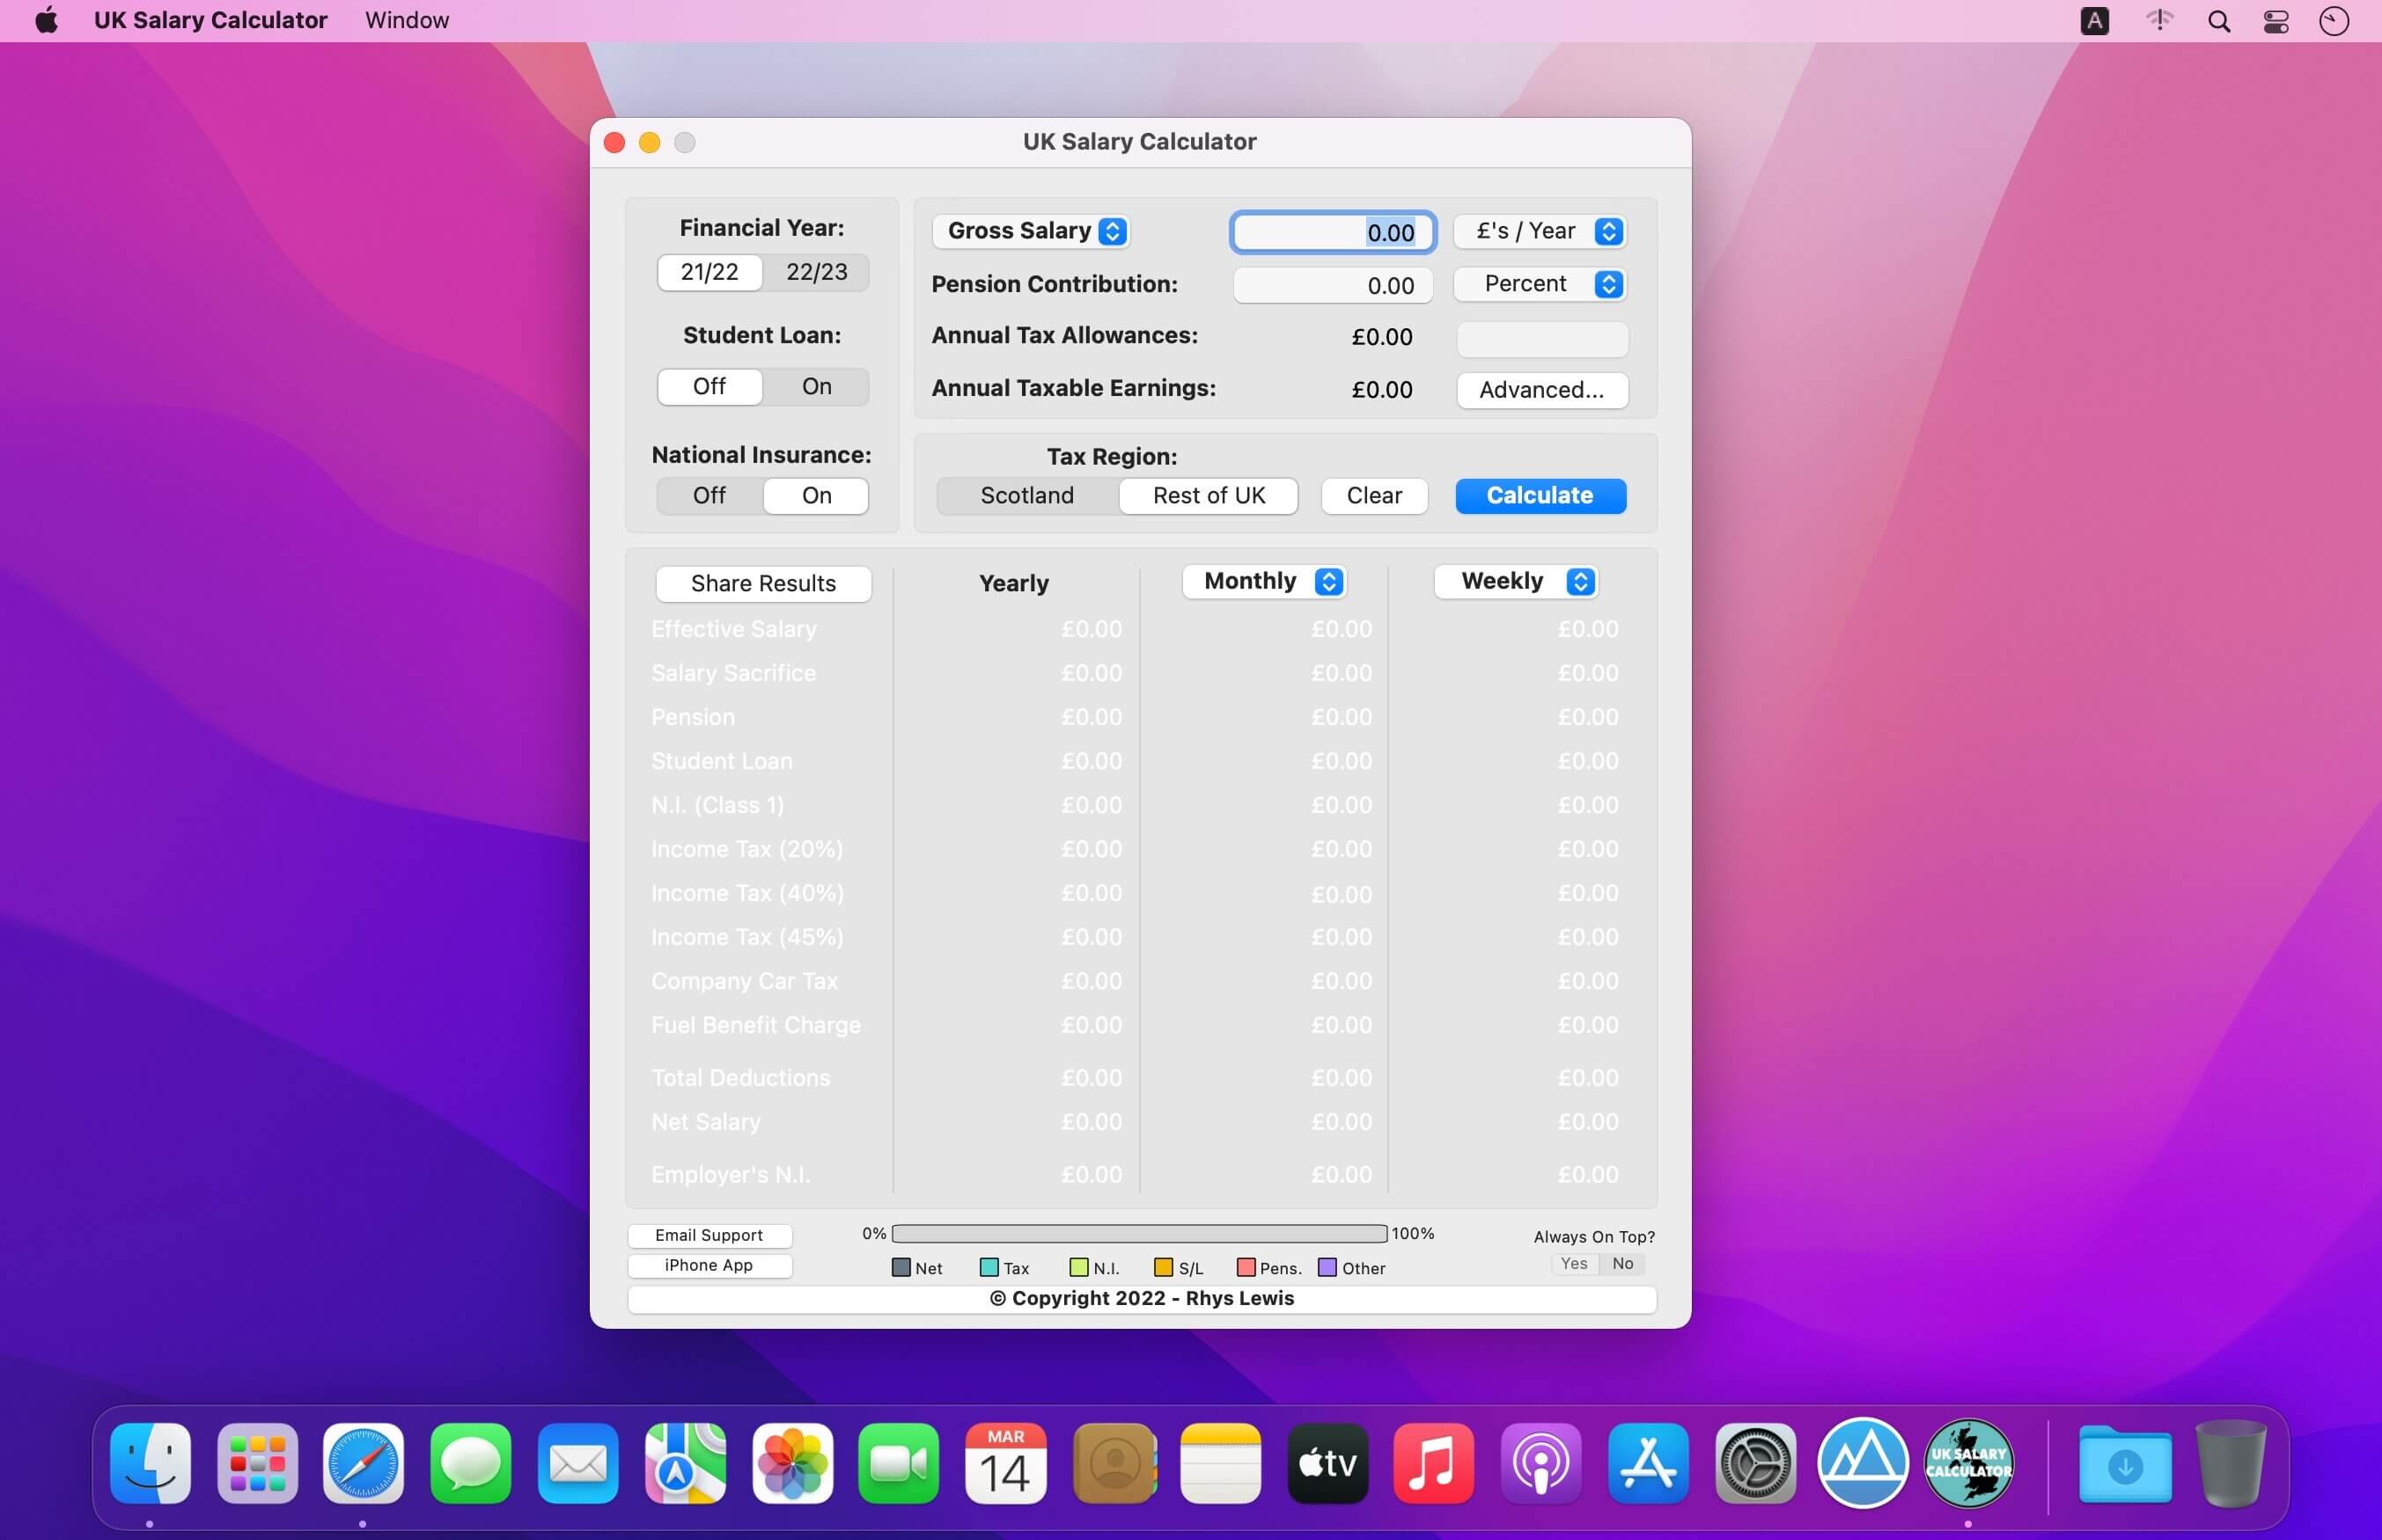Click Copyright 2022 - Rhys Lewis bar
The image size is (2382, 1540).
point(1141,1298)
